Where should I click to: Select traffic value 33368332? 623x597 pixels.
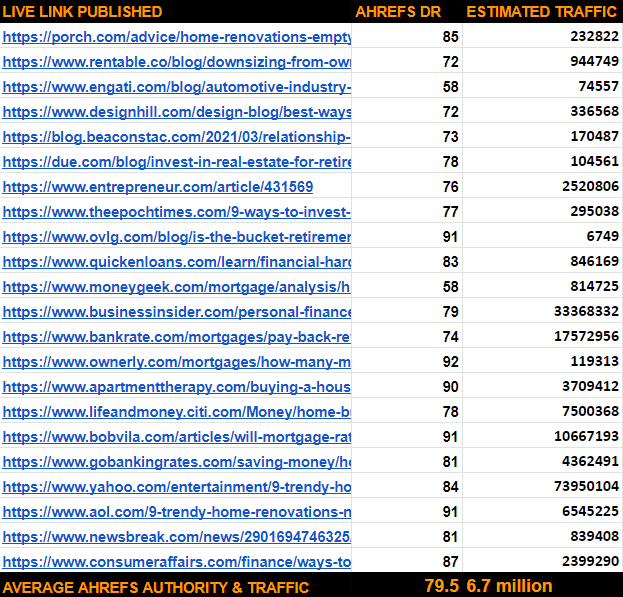point(586,312)
